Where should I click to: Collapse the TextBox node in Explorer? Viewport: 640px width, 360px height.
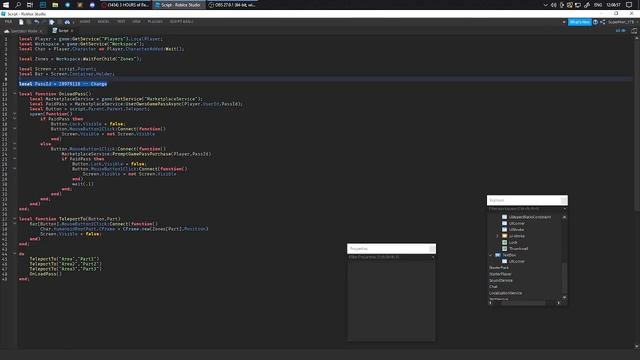pos(491,255)
